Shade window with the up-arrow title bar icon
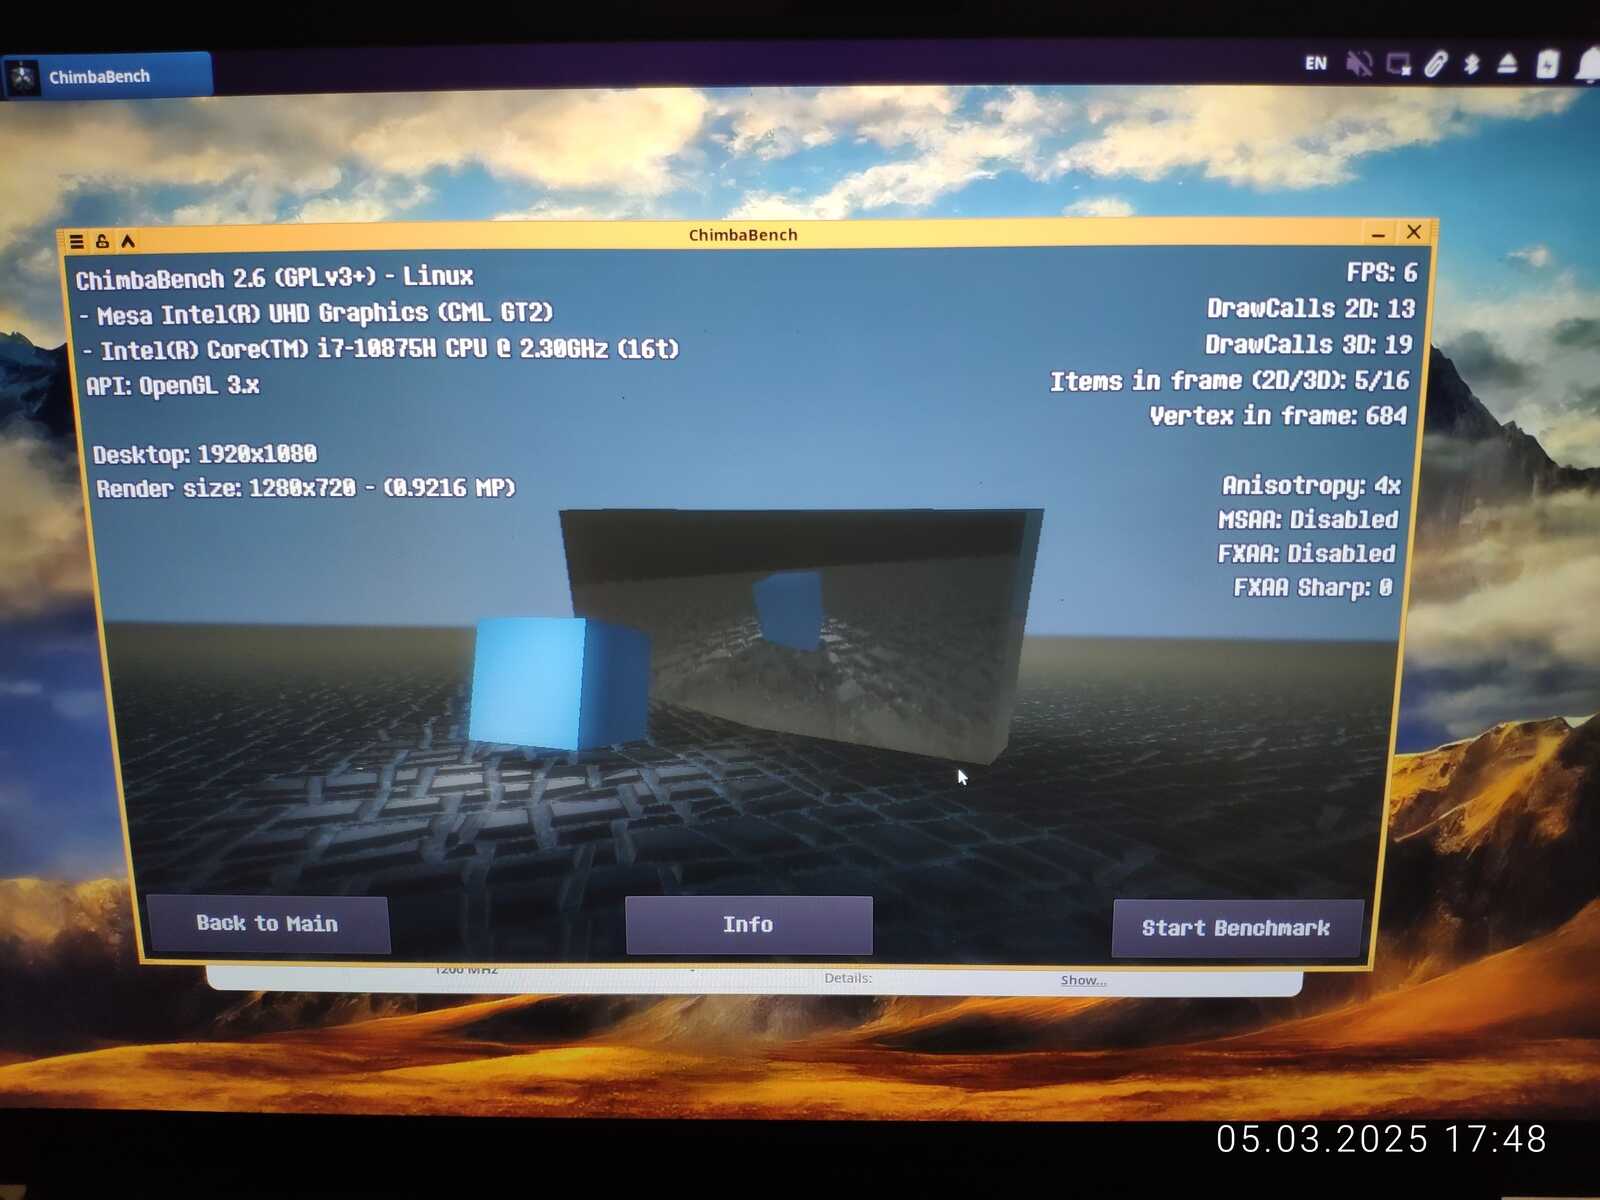 coord(128,241)
